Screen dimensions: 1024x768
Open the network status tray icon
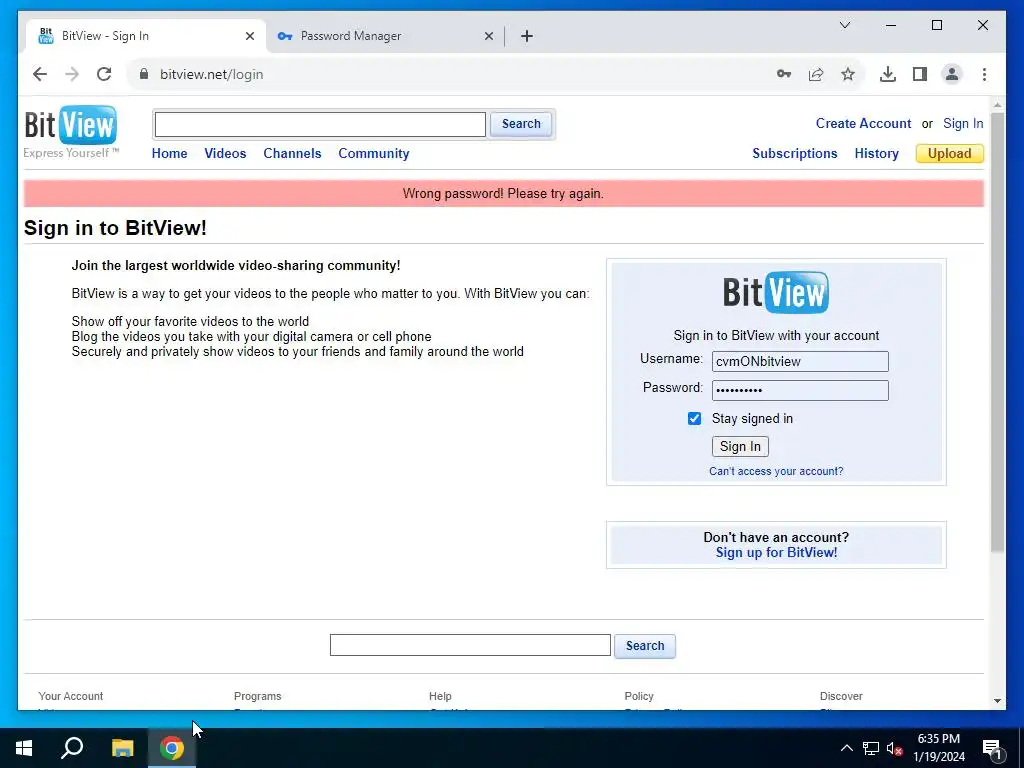871,748
